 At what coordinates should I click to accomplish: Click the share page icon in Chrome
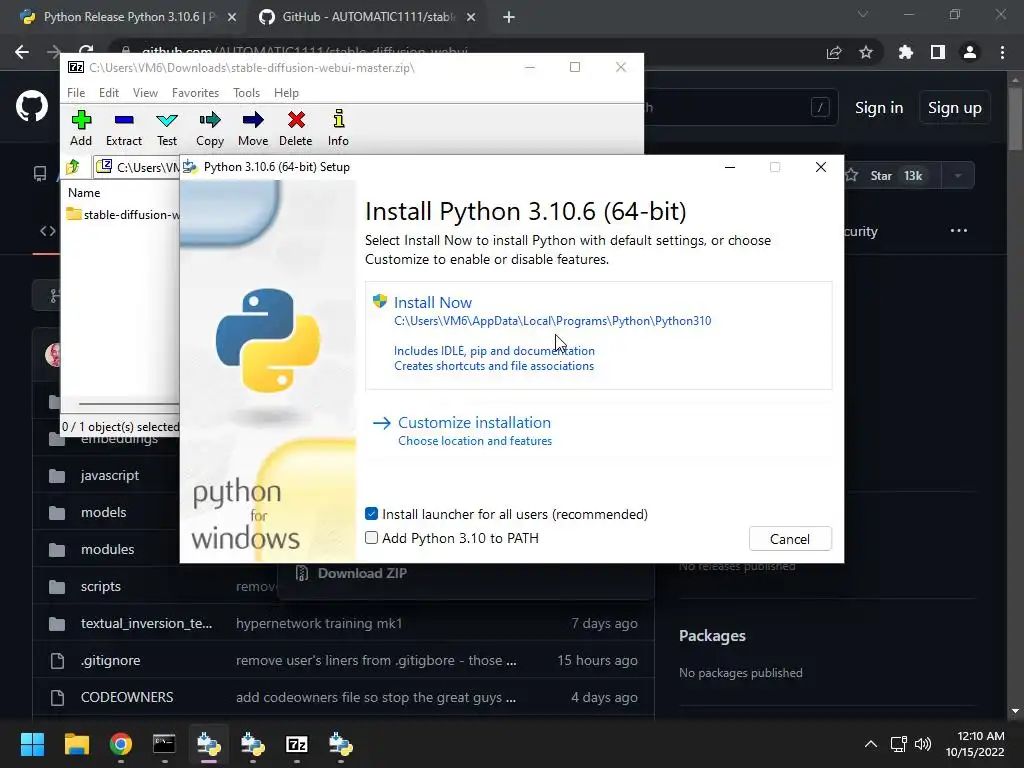click(x=834, y=52)
